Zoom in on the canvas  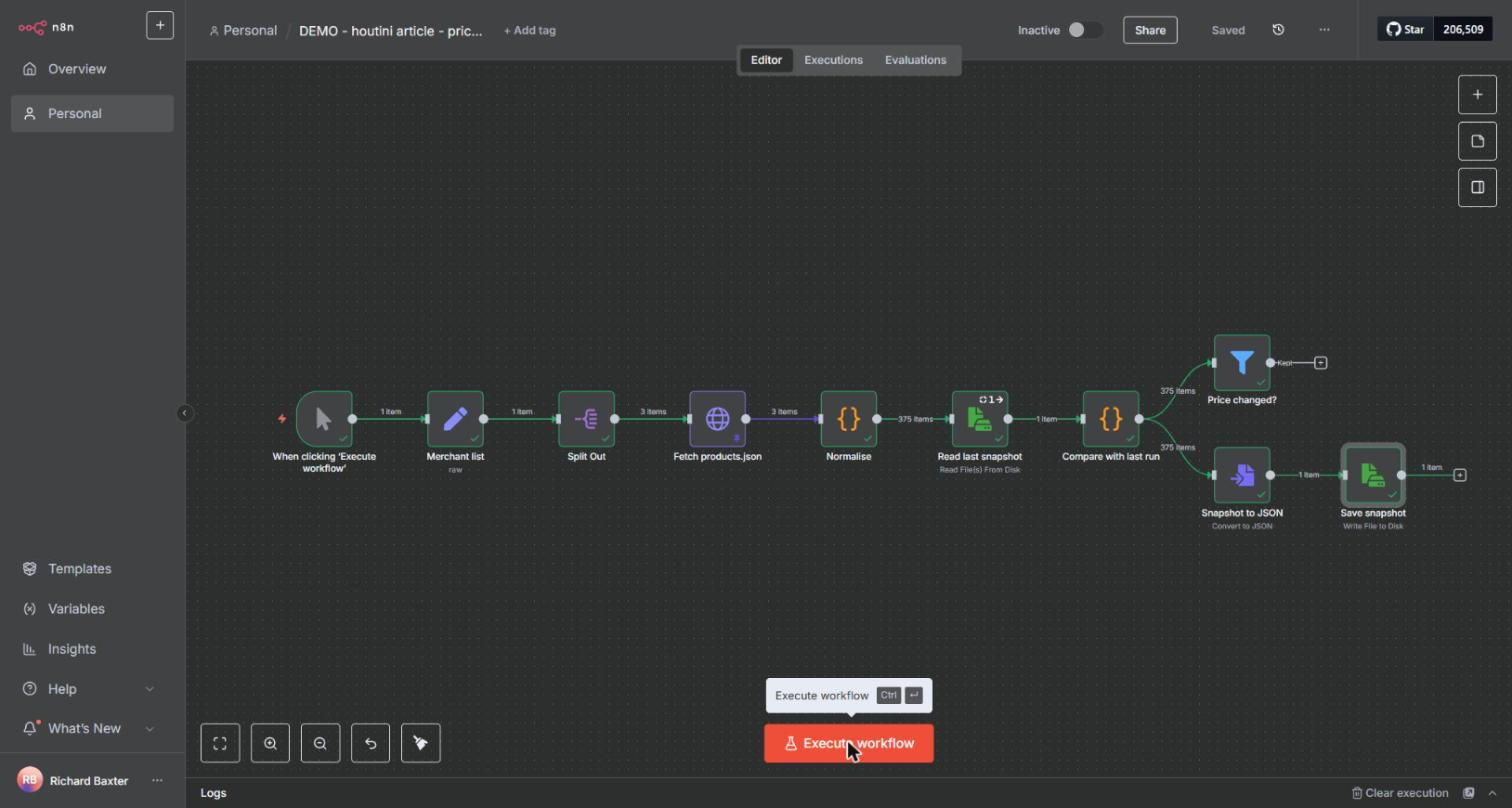[x=270, y=743]
